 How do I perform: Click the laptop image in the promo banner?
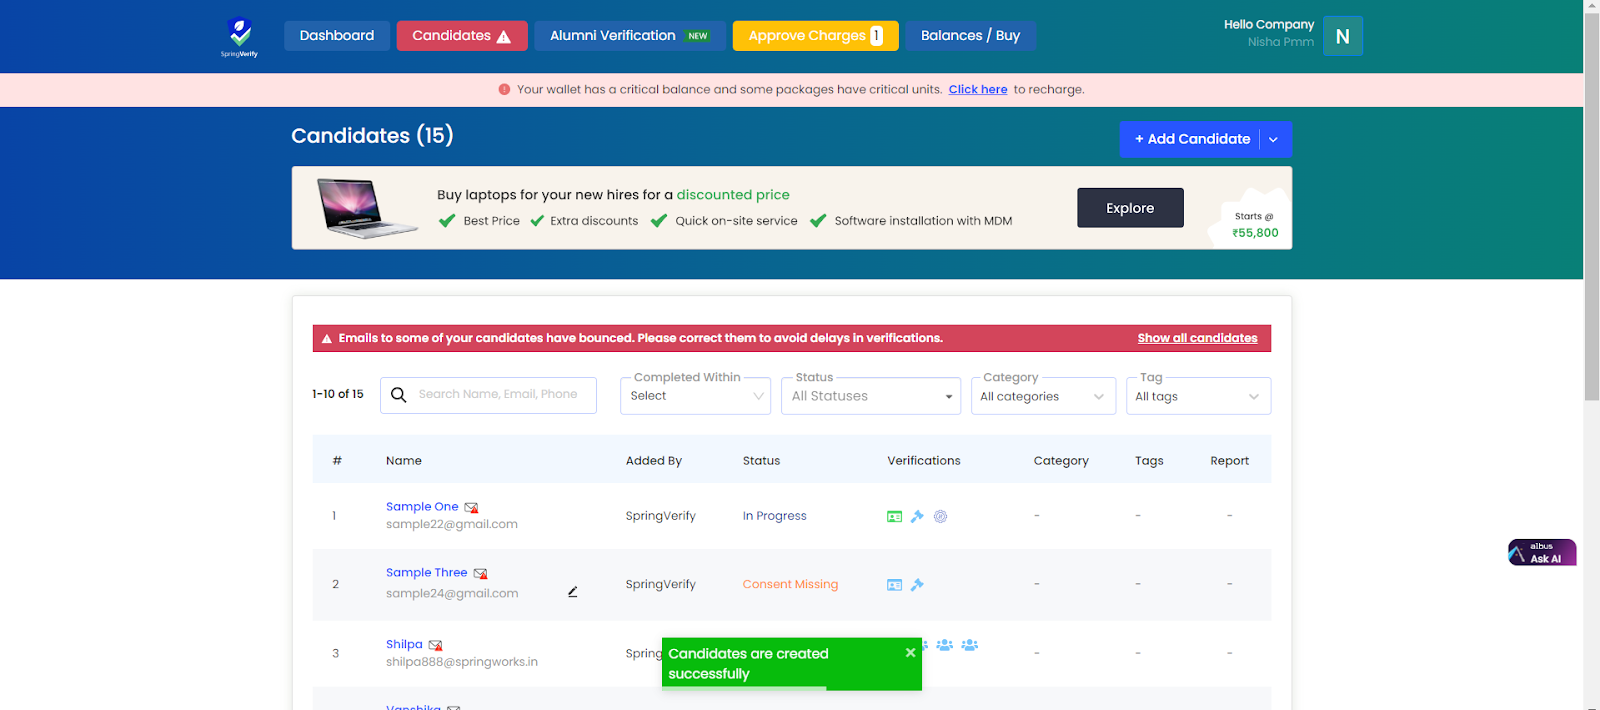click(x=366, y=208)
